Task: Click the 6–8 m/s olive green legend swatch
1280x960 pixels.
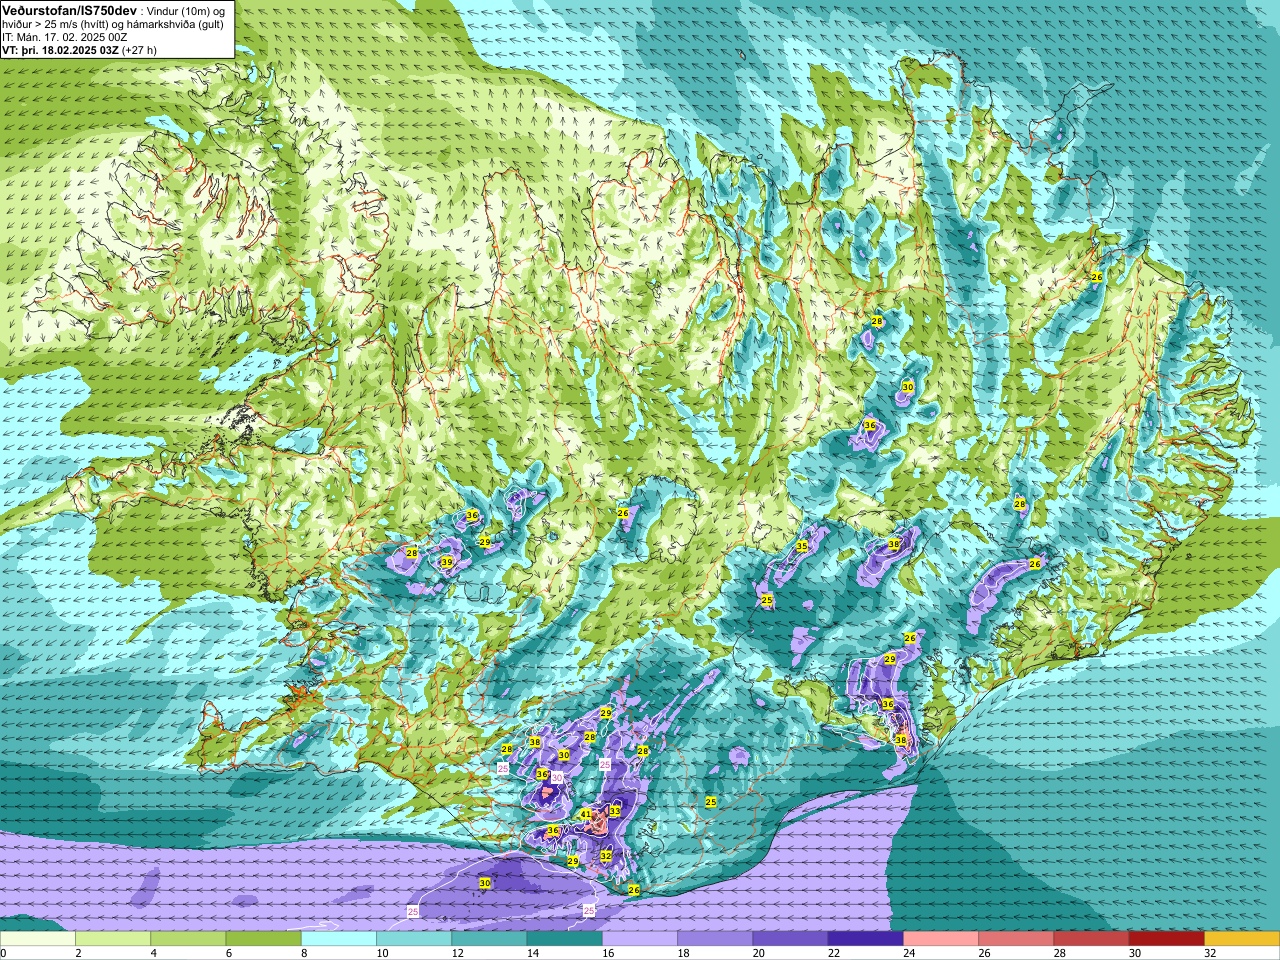Action: [263, 939]
